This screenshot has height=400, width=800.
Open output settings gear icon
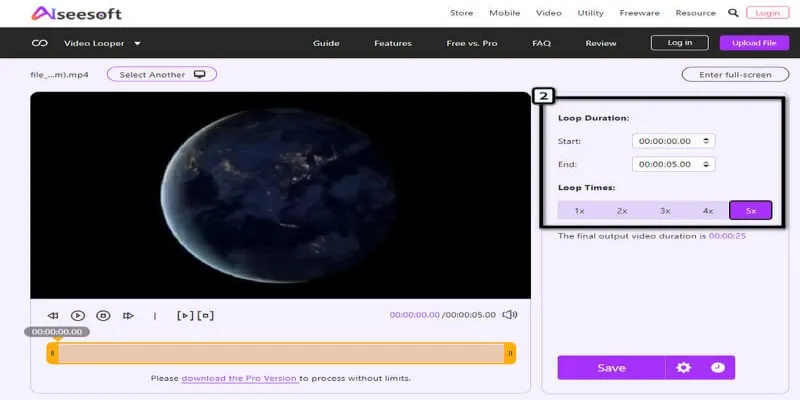pos(683,367)
